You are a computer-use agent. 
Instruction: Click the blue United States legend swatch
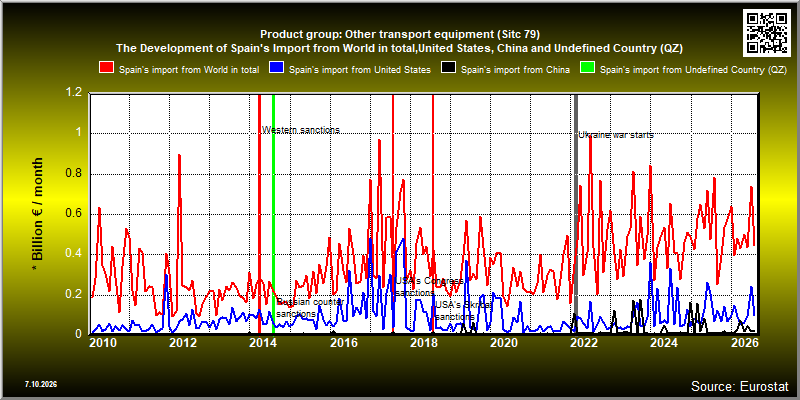pos(277,69)
